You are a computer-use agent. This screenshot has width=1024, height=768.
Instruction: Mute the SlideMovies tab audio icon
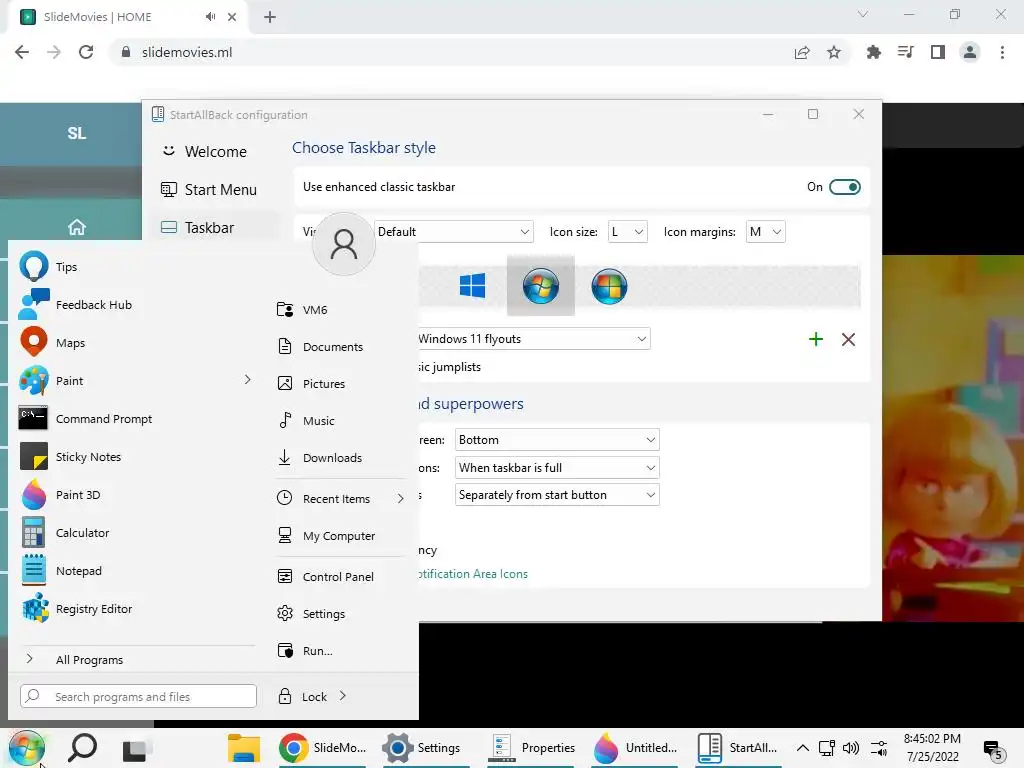coord(210,17)
